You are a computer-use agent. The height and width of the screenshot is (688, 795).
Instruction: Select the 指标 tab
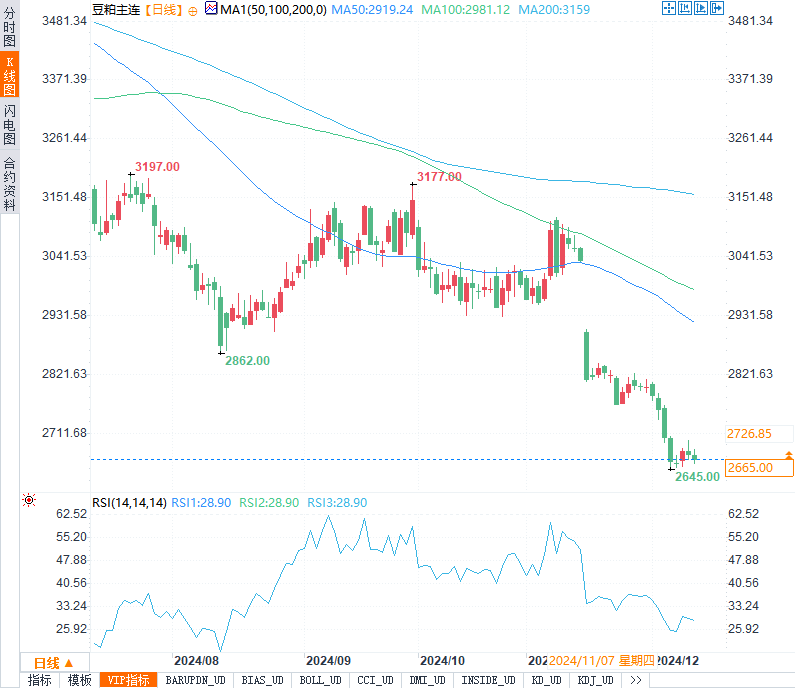pos(40,680)
